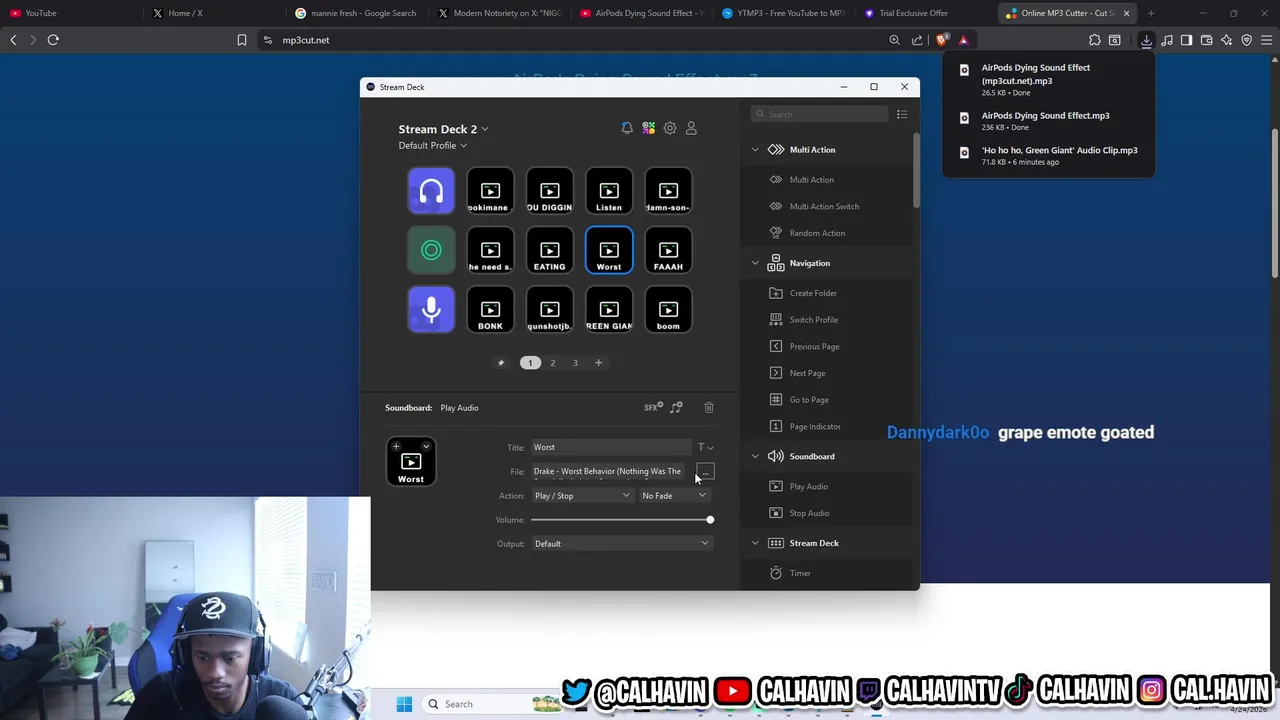Image resolution: width=1280 pixels, height=720 pixels.
Task: Open the Default Profile dropdown
Action: (x=432, y=146)
